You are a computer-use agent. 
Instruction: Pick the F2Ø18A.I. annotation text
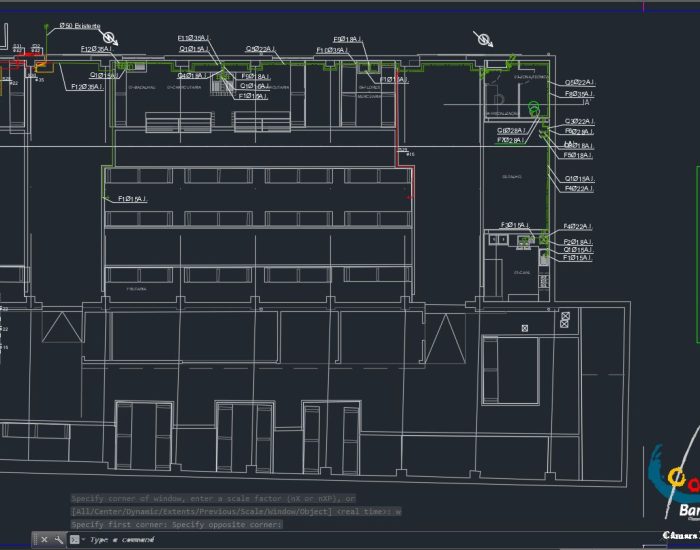(x=578, y=242)
